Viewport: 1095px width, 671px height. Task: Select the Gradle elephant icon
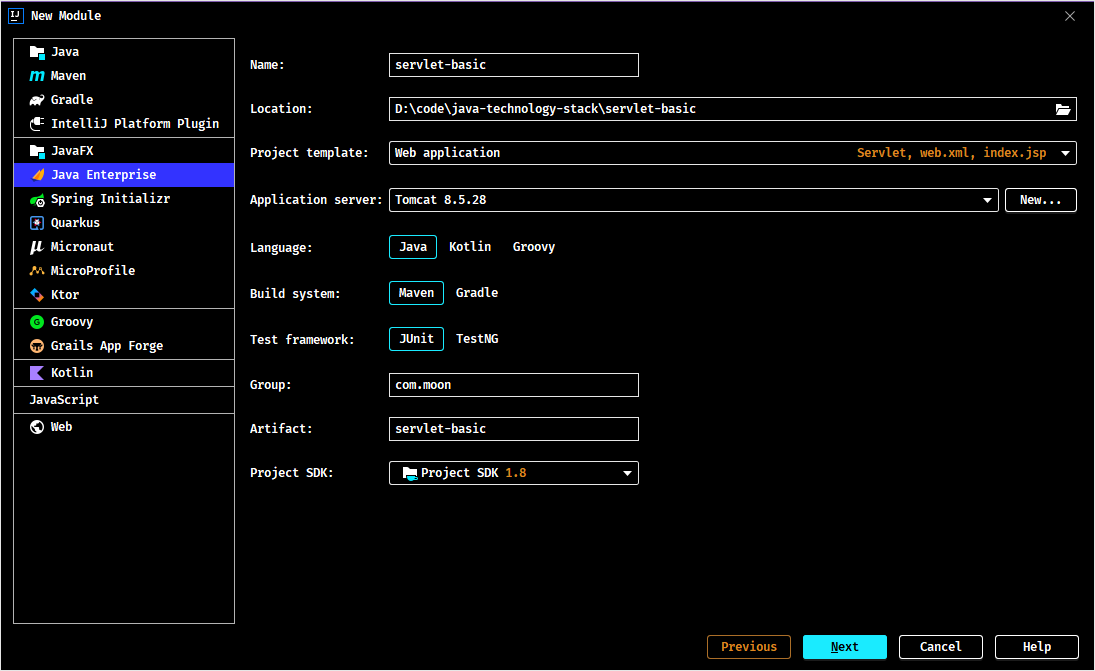click(37, 100)
